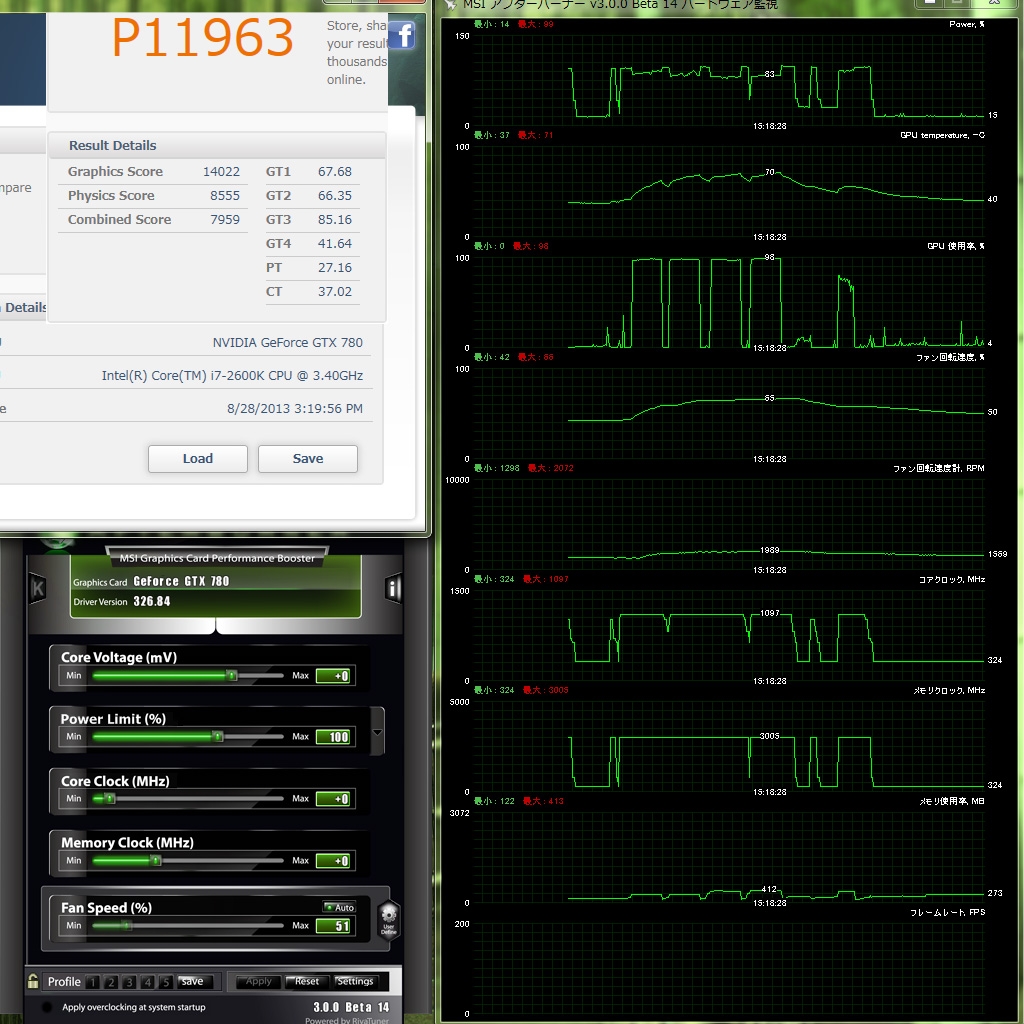This screenshot has width=1024, height=1024.
Task: Click the GT1 result 67.68
Action: pos(334,172)
